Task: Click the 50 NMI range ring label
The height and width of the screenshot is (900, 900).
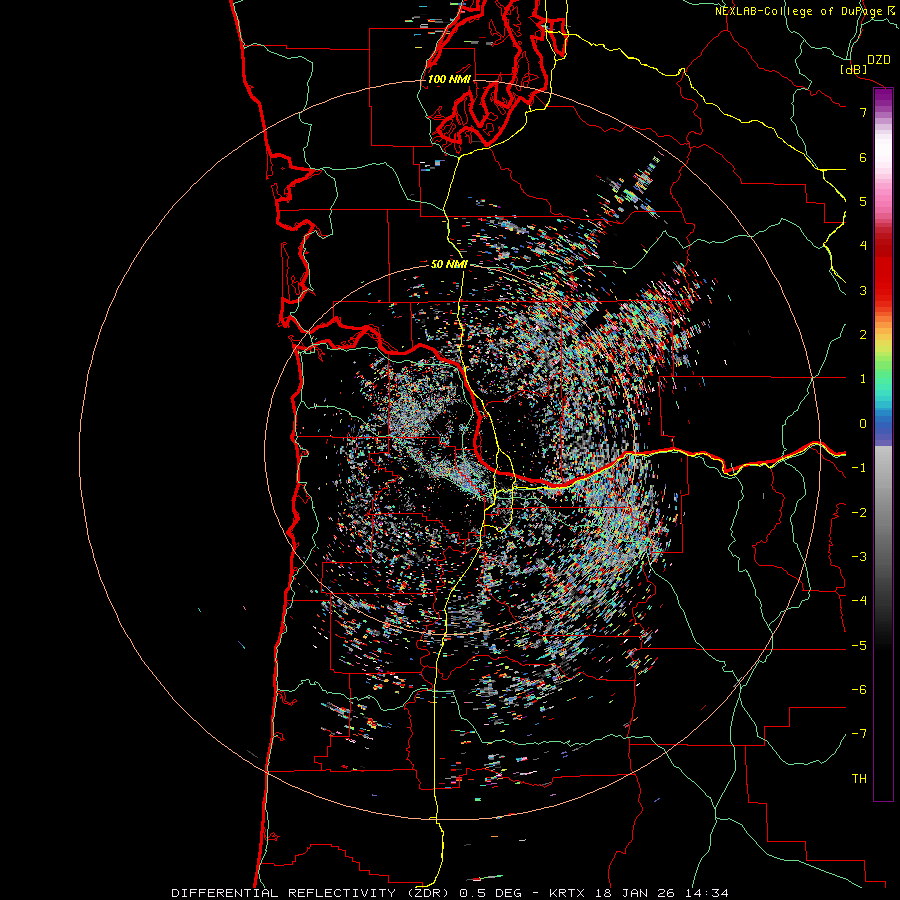Action: coord(449,264)
